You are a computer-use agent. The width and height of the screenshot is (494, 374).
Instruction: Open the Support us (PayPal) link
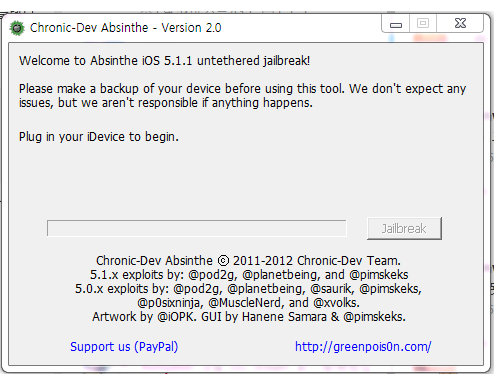124,347
